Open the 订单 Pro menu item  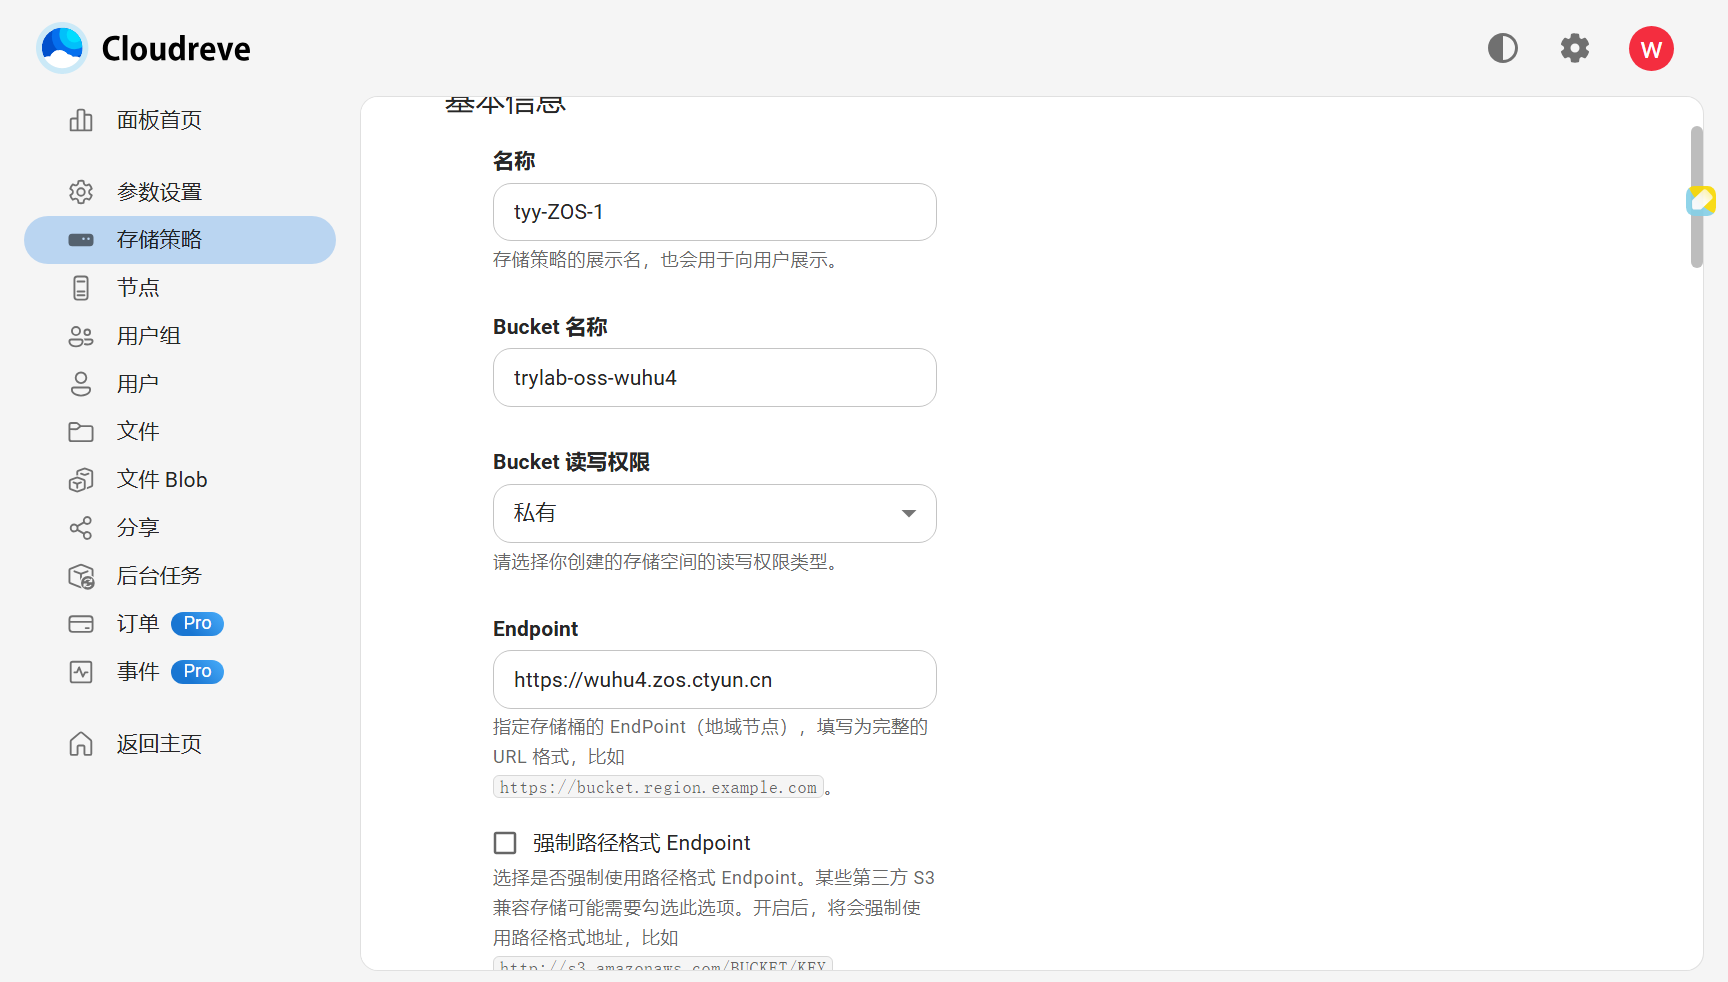tap(139, 624)
